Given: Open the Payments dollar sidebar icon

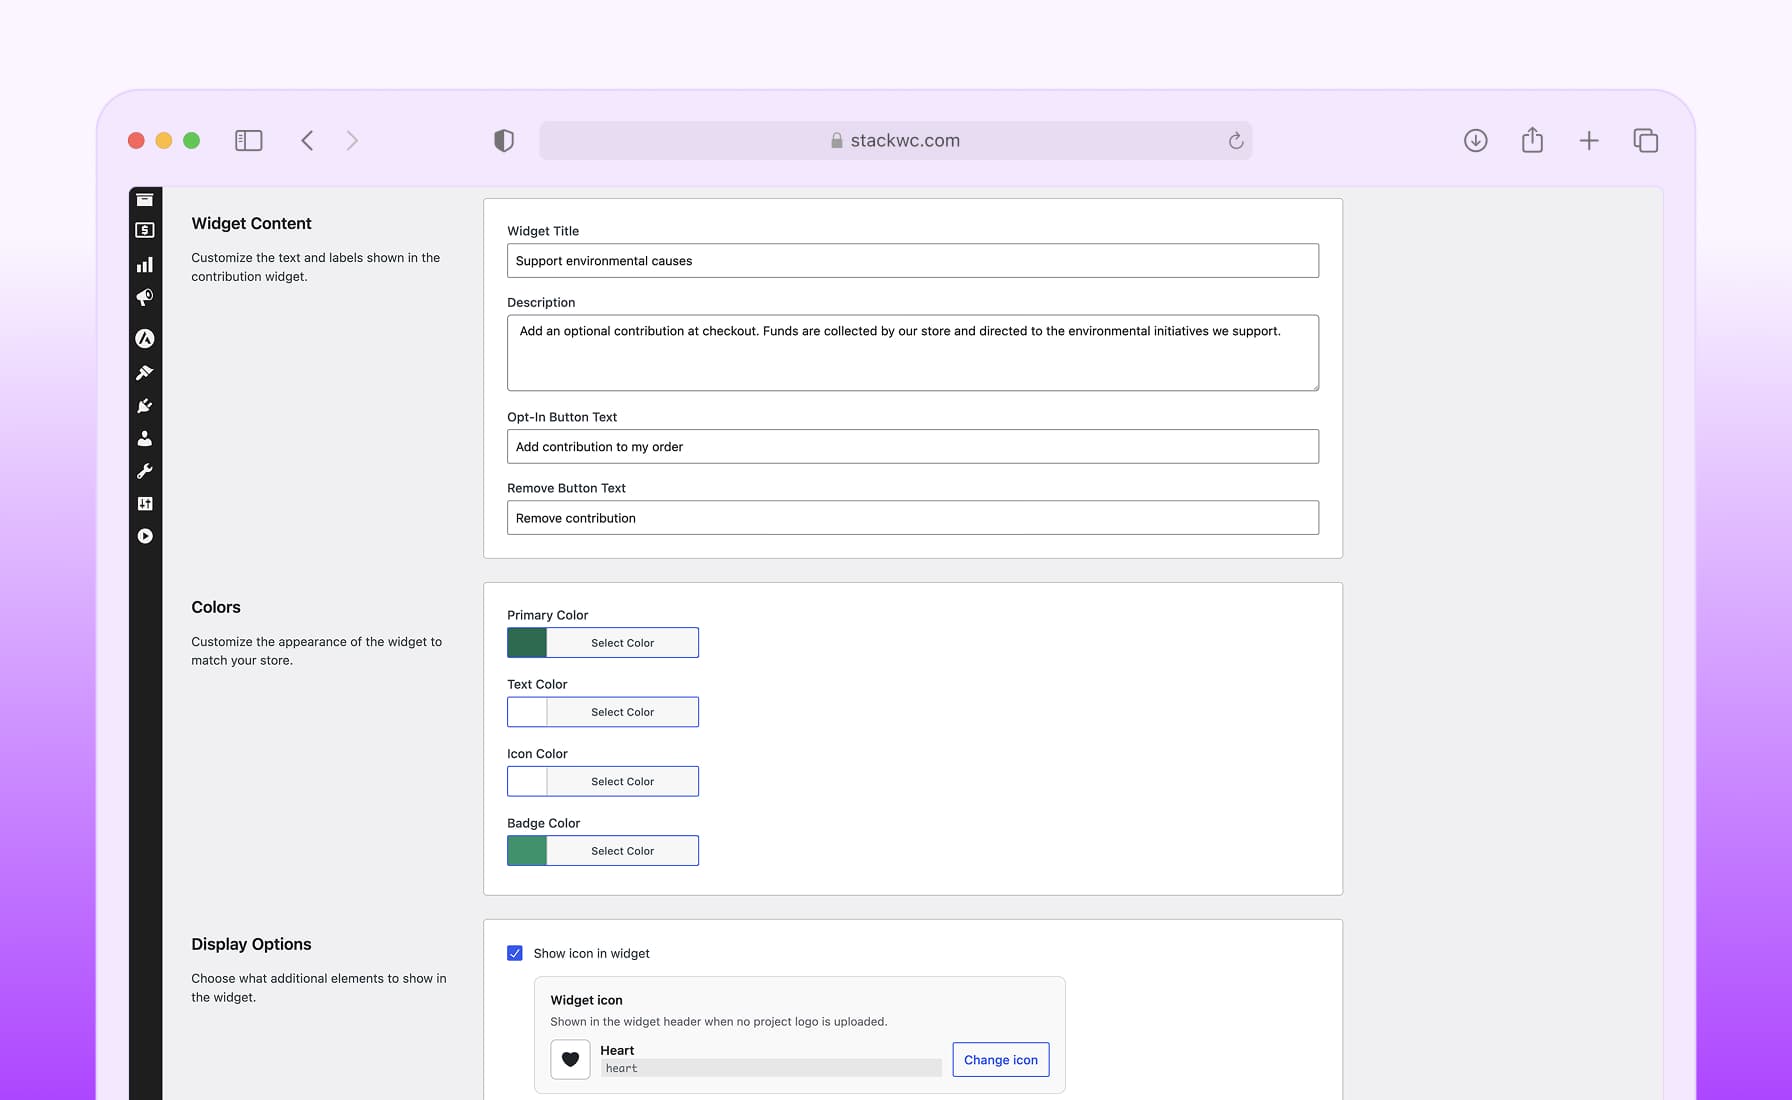Looking at the screenshot, I should pos(145,230).
